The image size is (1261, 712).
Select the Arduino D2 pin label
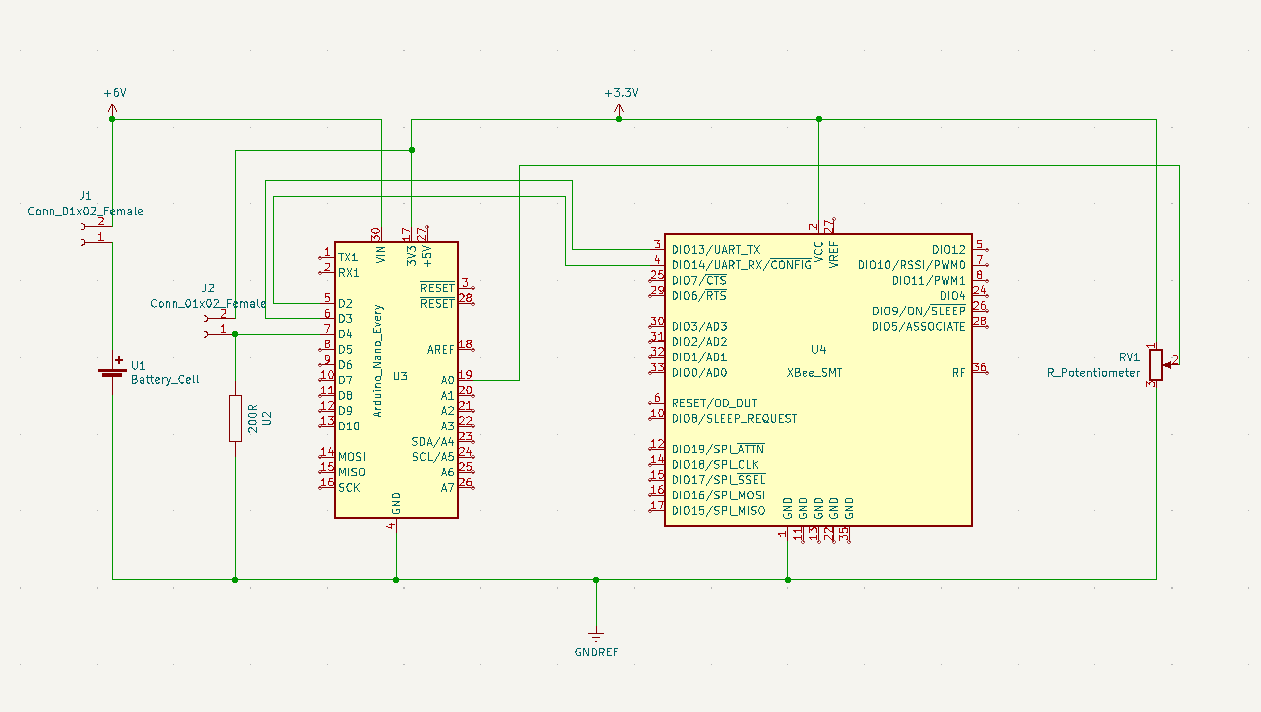(x=345, y=303)
